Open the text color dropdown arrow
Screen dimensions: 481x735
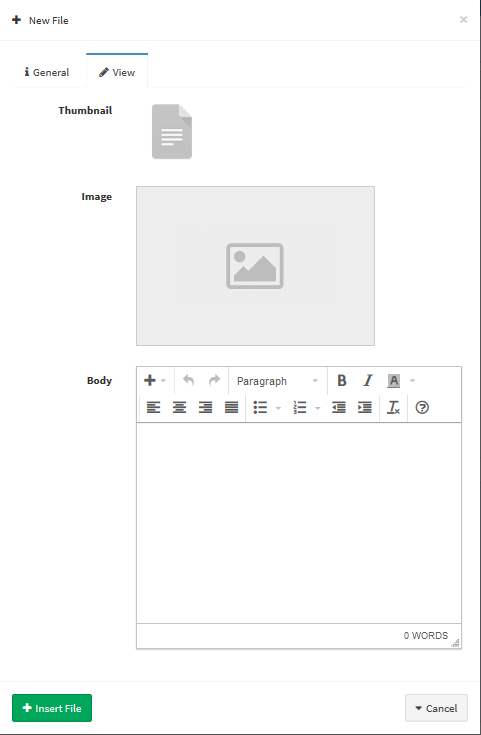point(413,381)
